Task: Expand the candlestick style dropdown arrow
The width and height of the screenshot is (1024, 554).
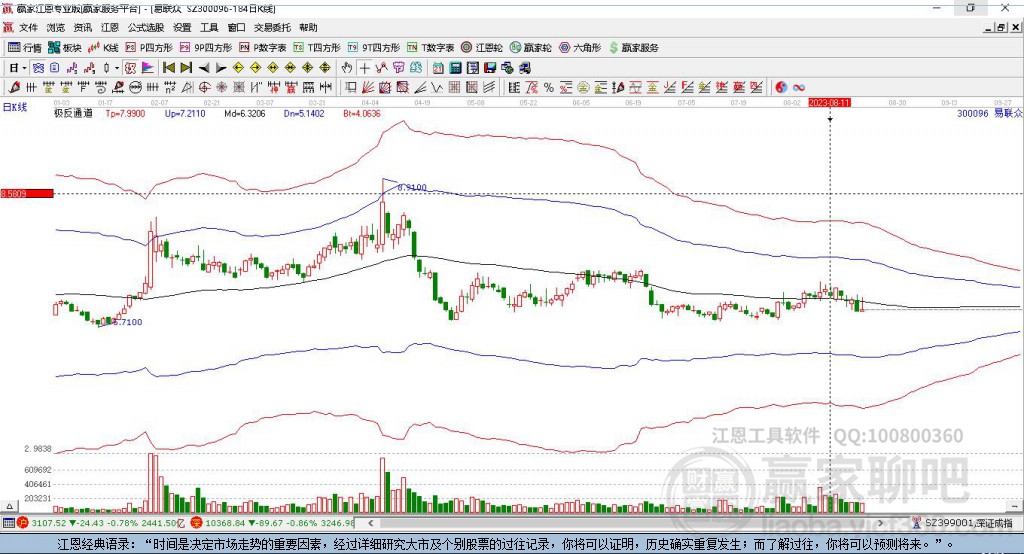Action: click(117, 68)
